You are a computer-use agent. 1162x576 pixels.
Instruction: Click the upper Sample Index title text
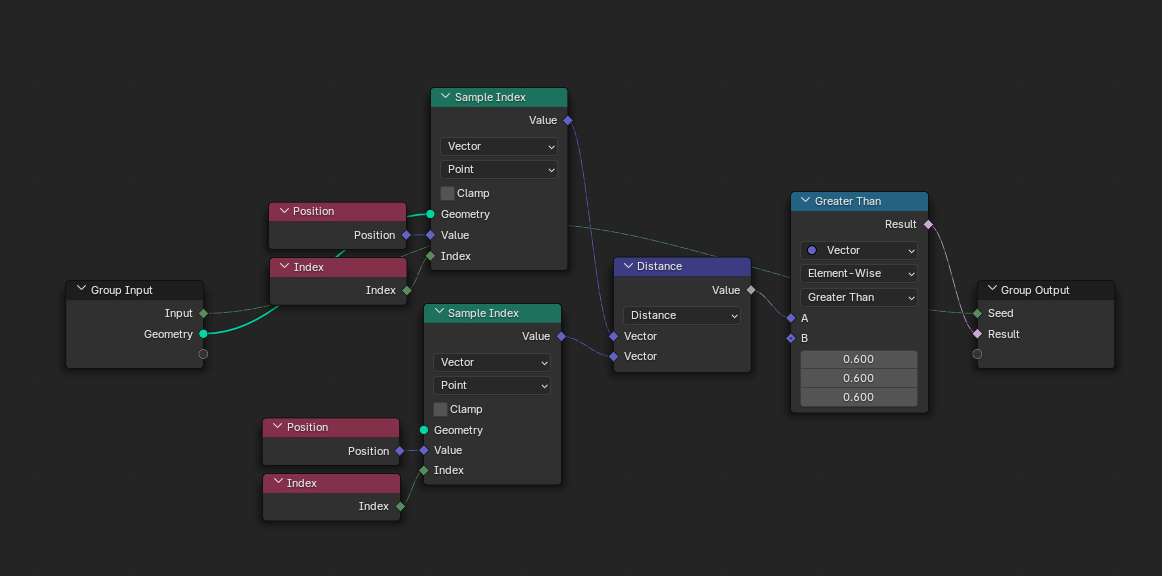(491, 97)
